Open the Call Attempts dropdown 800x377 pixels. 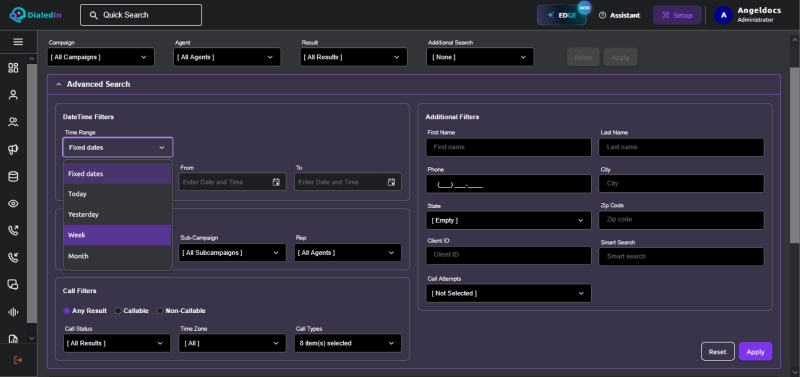click(x=509, y=293)
